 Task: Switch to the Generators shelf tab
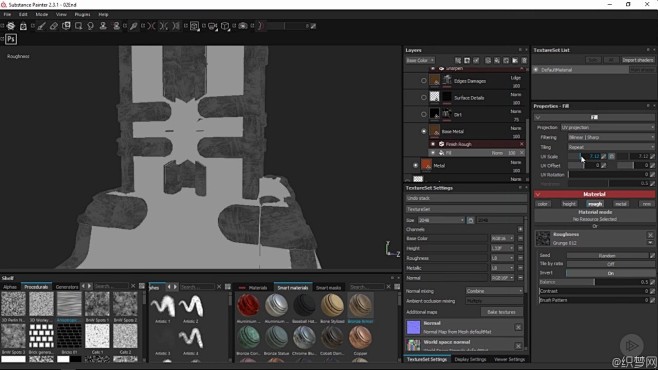point(67,287)
